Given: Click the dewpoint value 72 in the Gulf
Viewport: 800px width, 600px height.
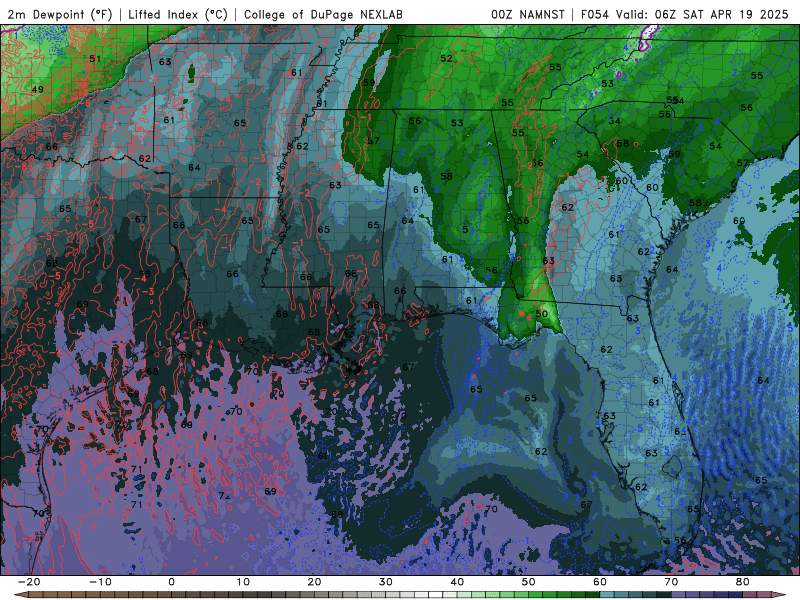Looking at the screenshot, I should (x=224, y=495).
